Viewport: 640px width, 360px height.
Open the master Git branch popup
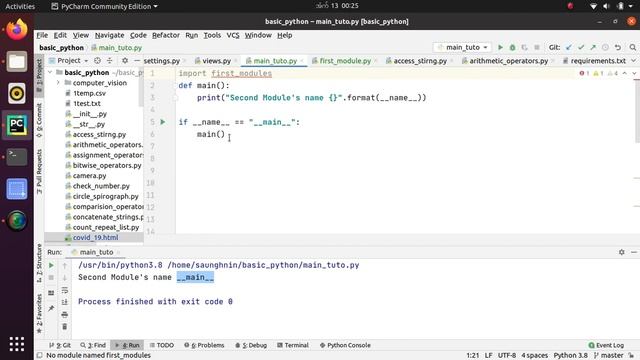pyautogui.click(x=608, y=356)
